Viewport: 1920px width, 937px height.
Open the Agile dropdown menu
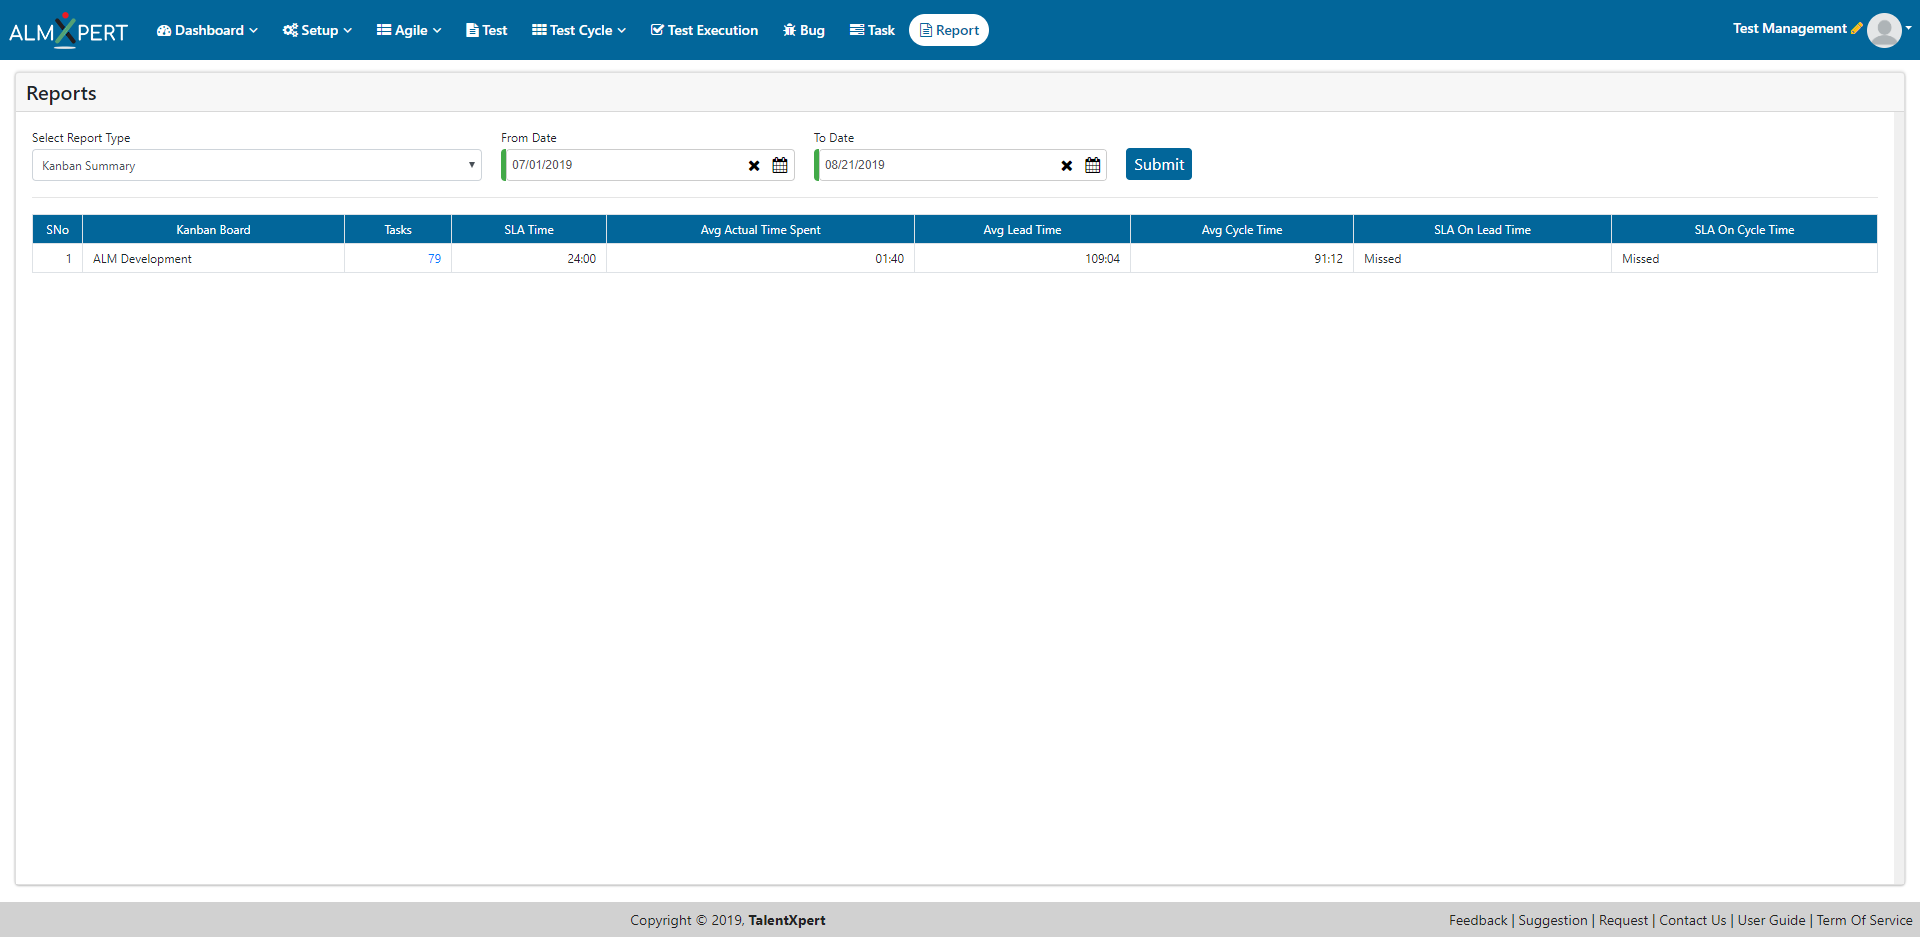click(409, 30)
